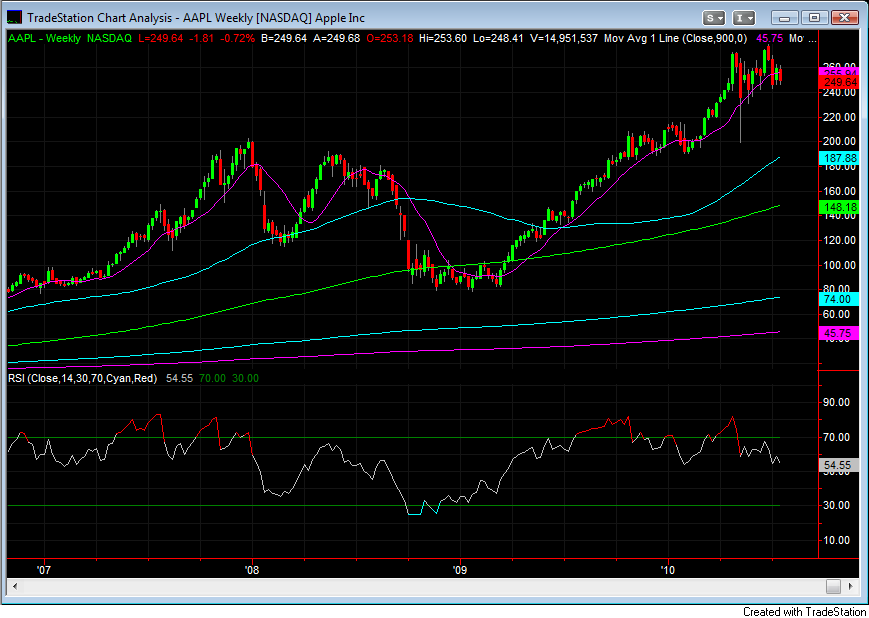
Task: Click the open value 'O=253.18'
Action: coord(390,38)
